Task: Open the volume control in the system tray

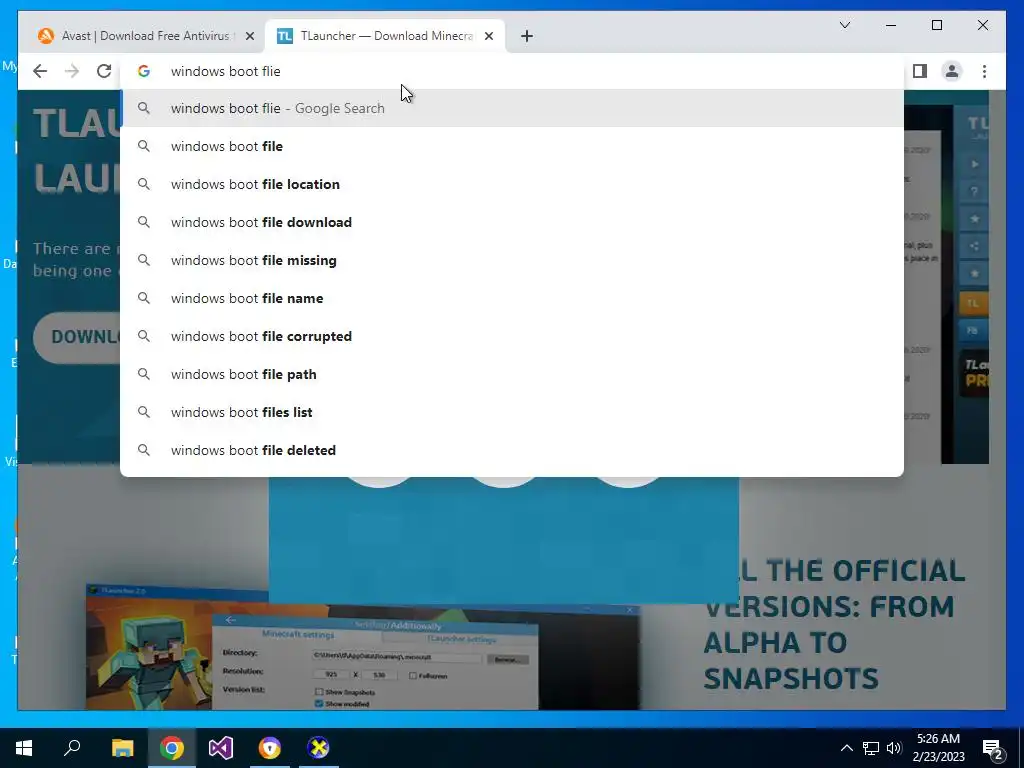Action: 894,748
